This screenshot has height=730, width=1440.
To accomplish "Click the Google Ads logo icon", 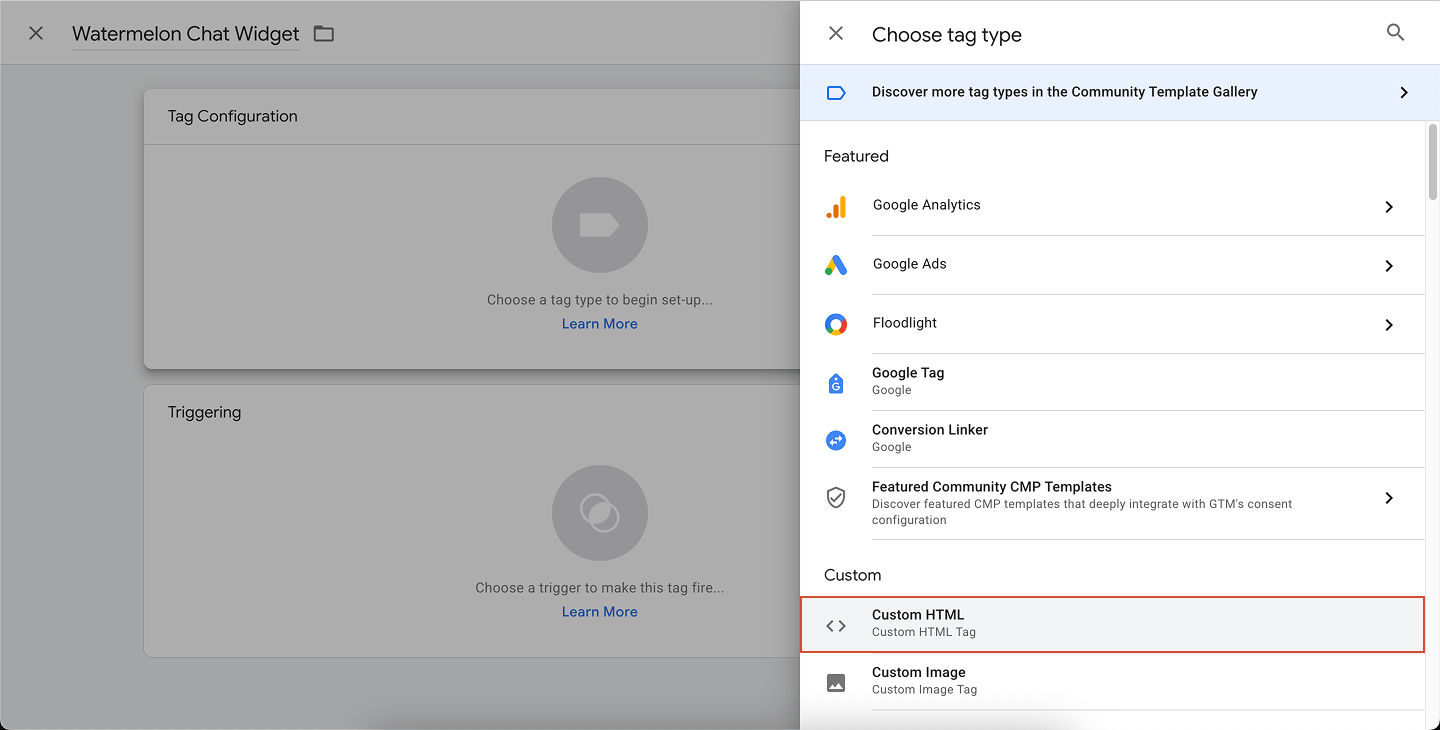I will tap(836, 265).
